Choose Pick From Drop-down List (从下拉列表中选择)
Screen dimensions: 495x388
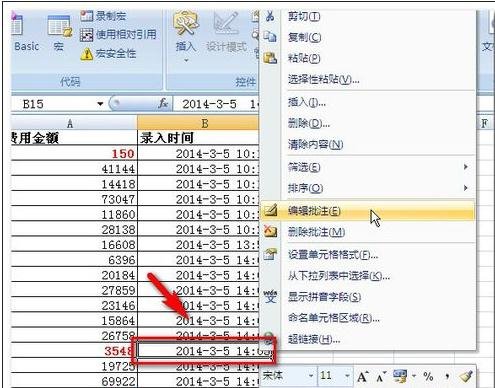click(368, 276)
